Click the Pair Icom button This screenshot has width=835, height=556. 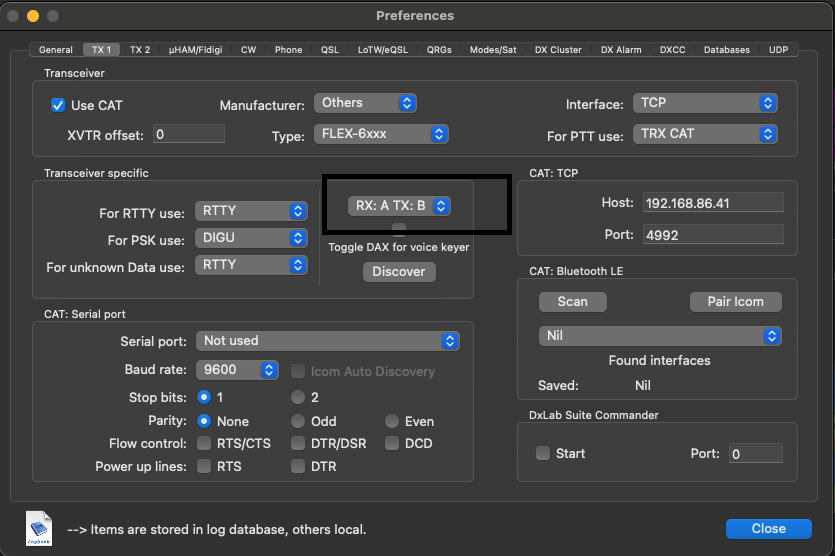pyautogui.click(x=735, y=301)
